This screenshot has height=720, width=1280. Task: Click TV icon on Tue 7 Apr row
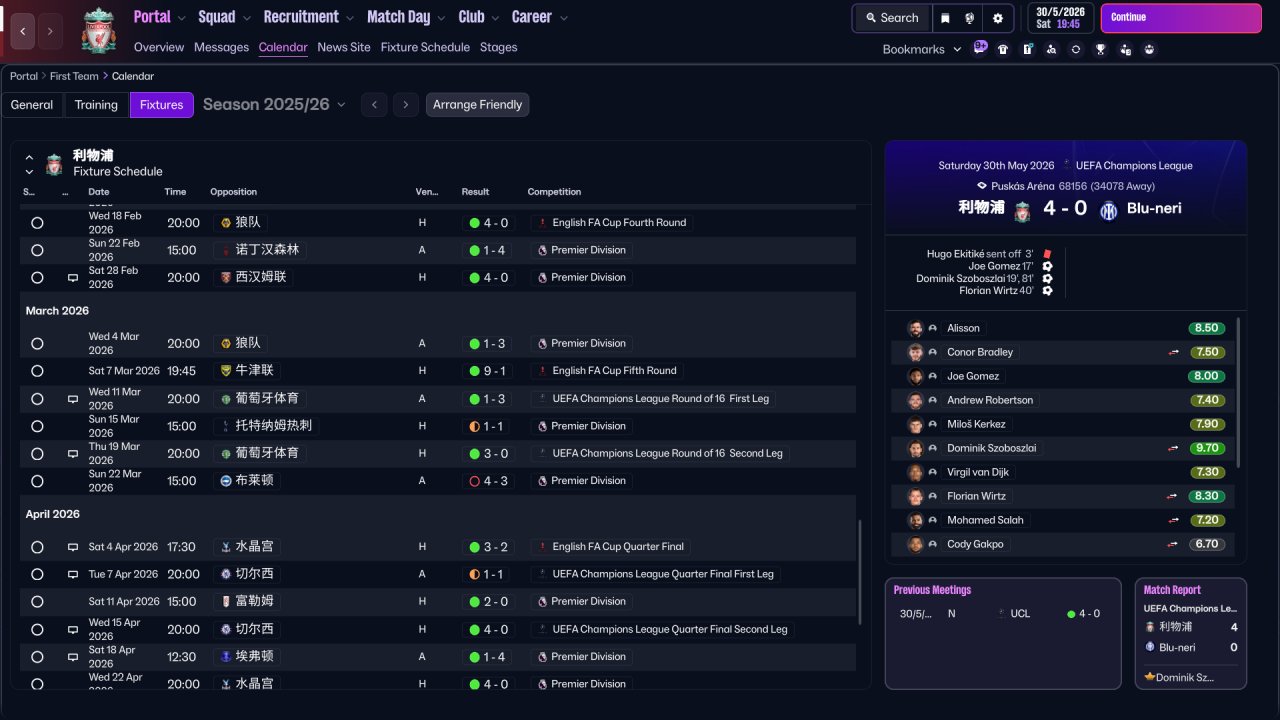pos(73,575)
